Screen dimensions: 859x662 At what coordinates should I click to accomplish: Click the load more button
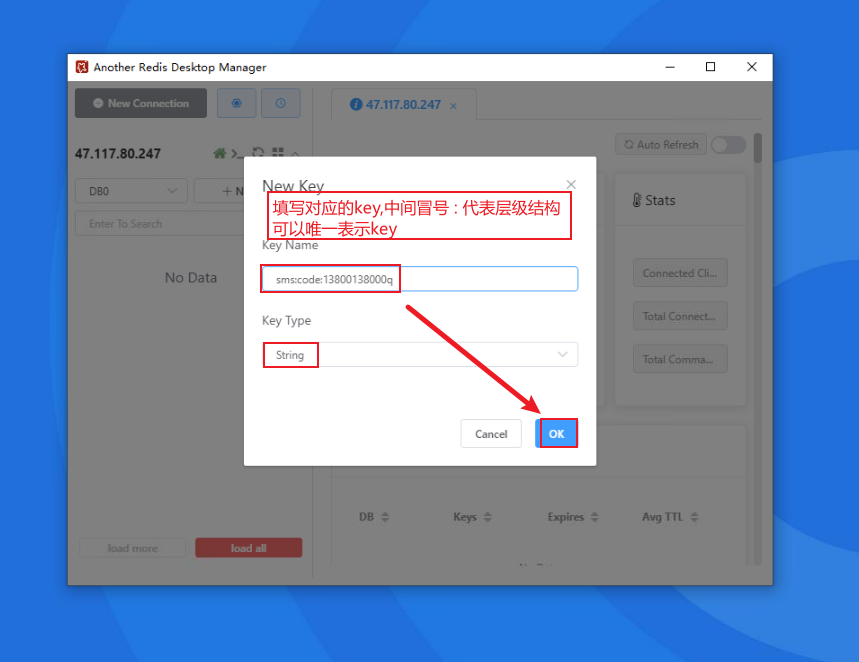click(133, 548)
